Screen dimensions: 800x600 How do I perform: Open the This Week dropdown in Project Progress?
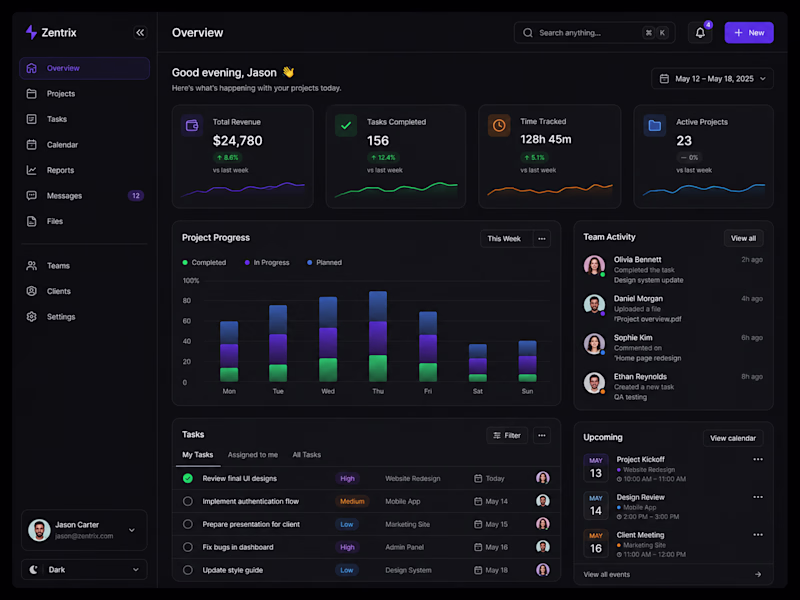(x=506, y=239)
